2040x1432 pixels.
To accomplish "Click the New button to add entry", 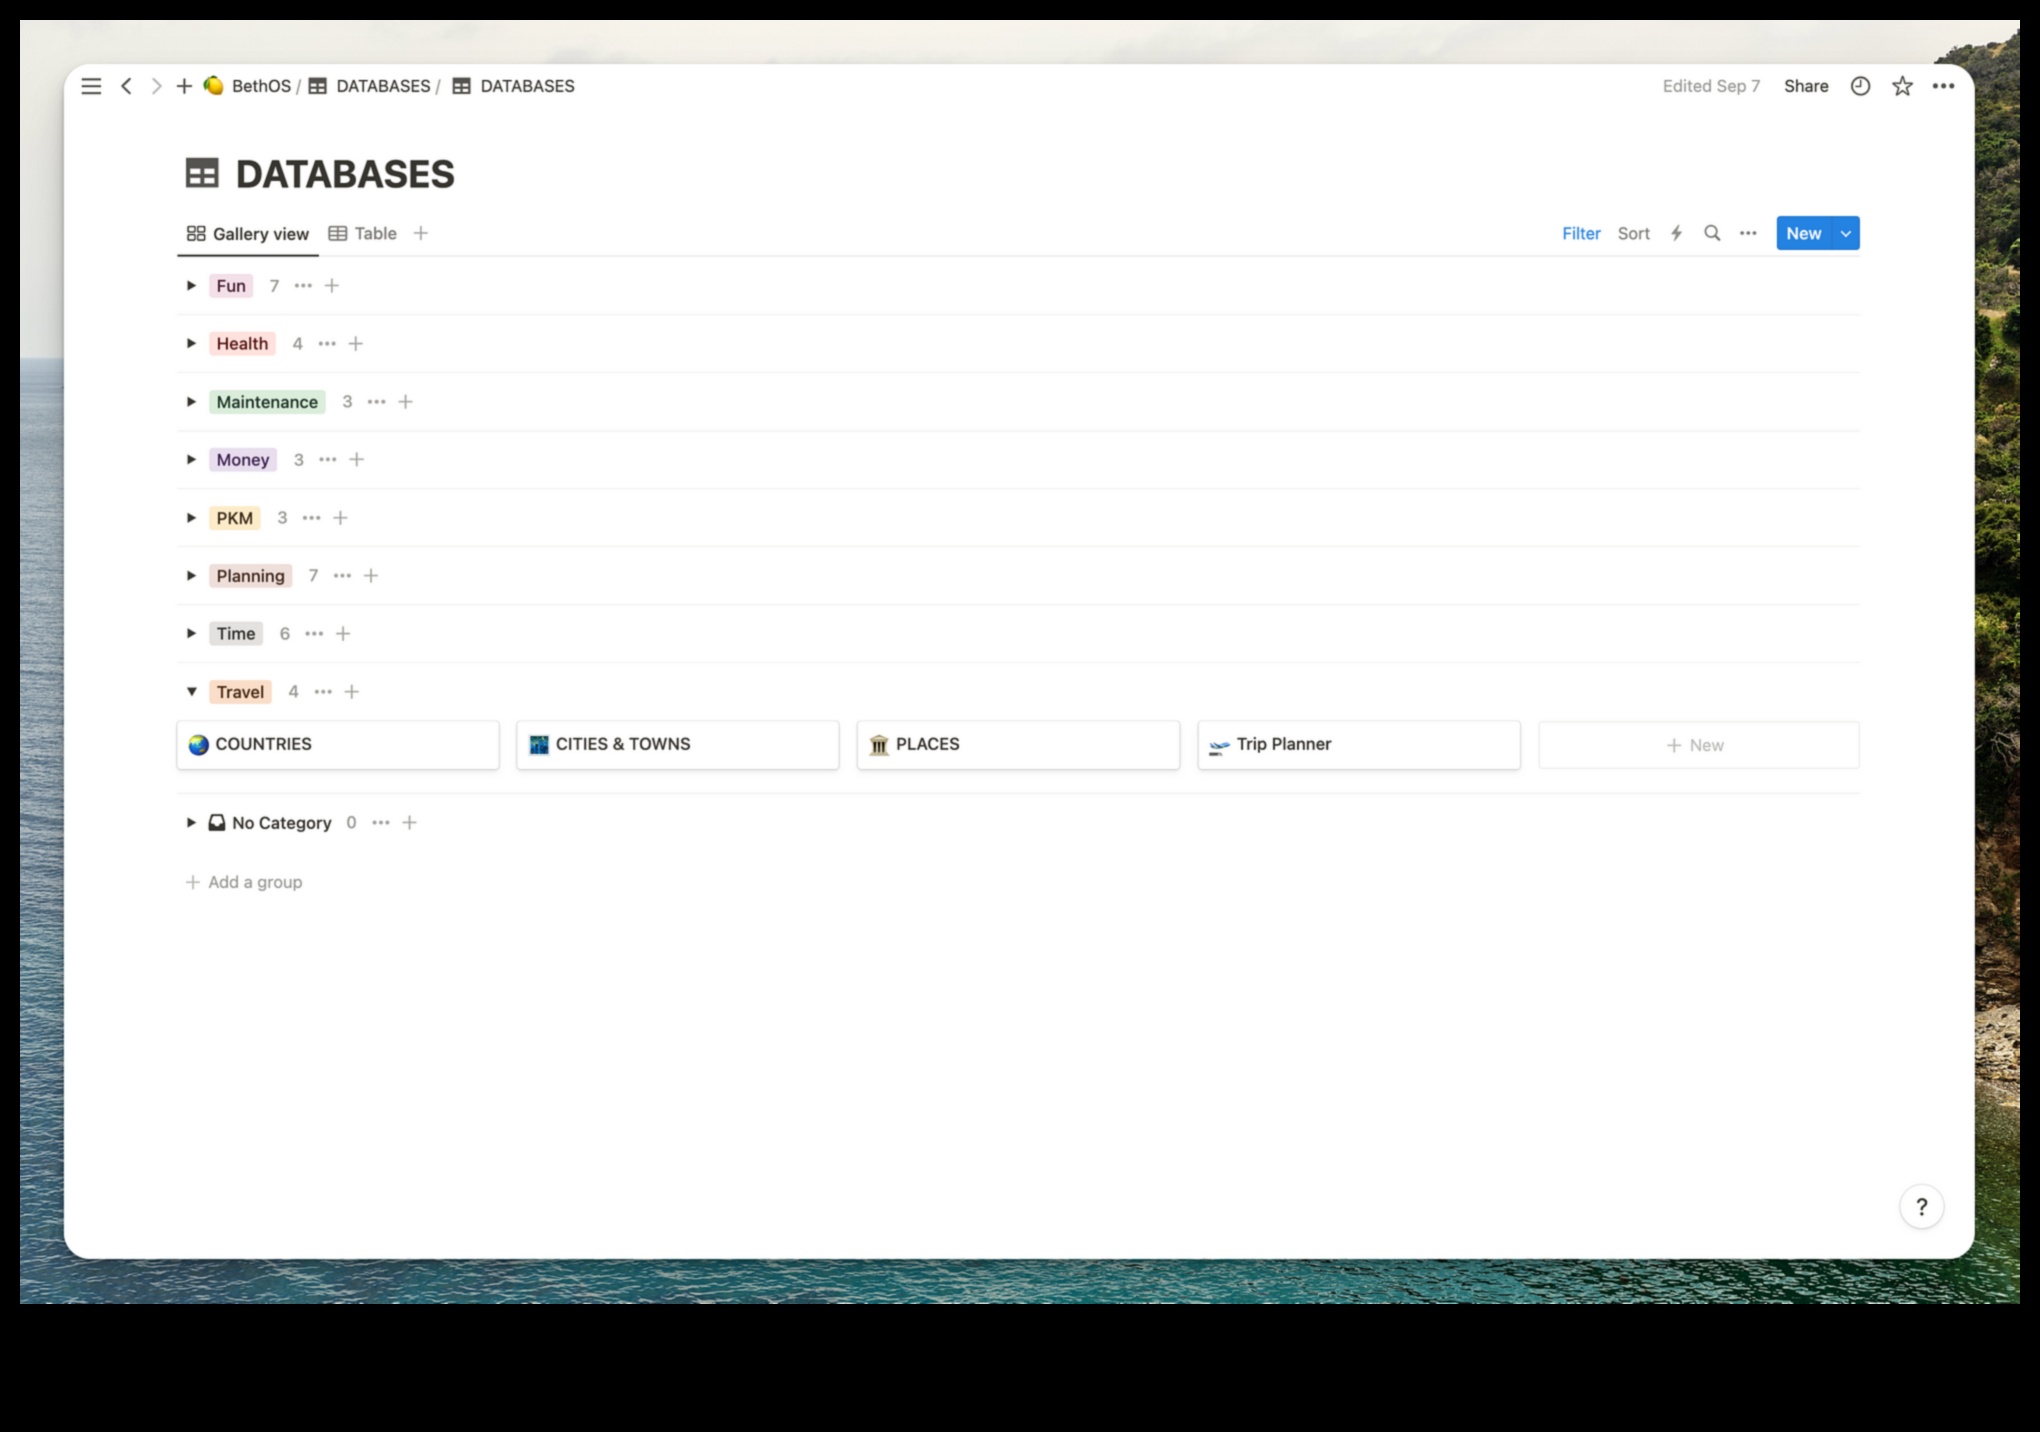I will tap(1801, 232).
